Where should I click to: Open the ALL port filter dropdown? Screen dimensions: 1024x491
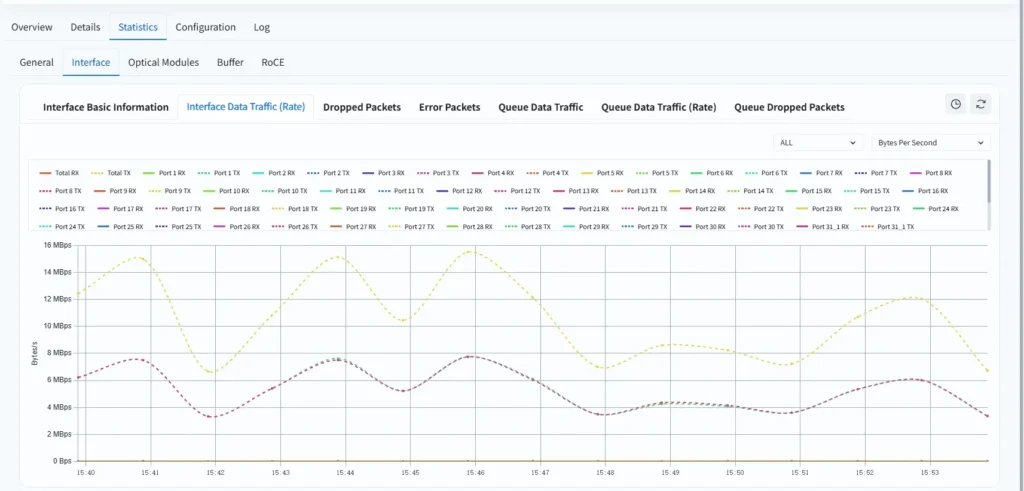click(818, 143)
